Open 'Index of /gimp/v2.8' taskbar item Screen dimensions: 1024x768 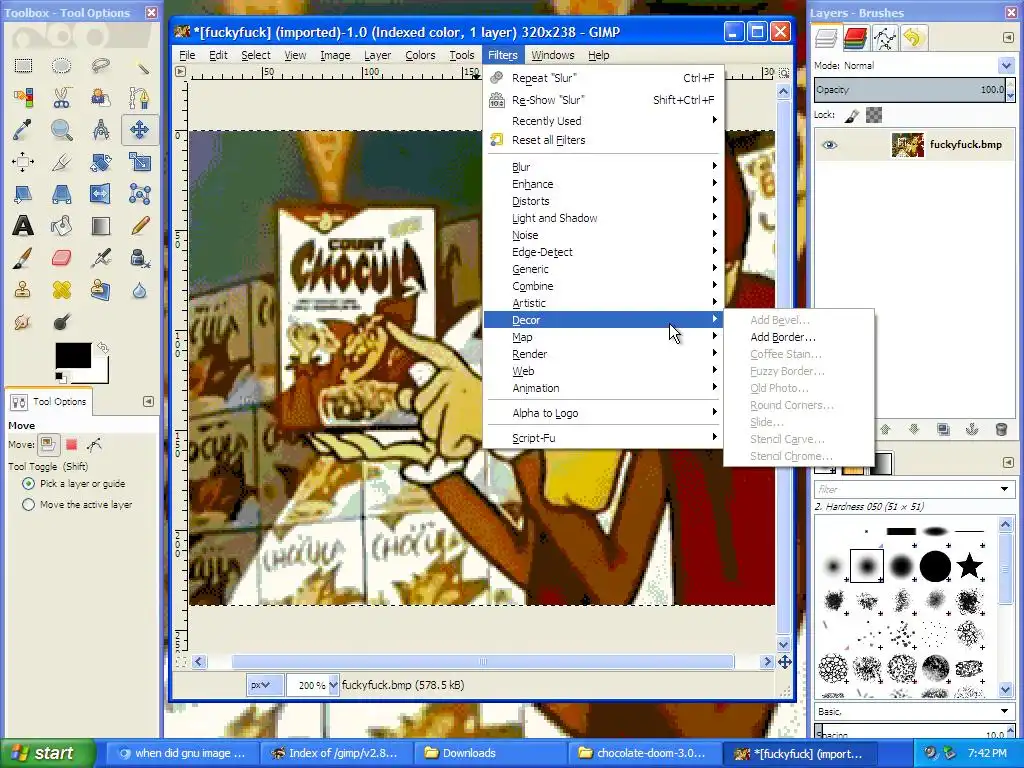click(x=336, y=753)
